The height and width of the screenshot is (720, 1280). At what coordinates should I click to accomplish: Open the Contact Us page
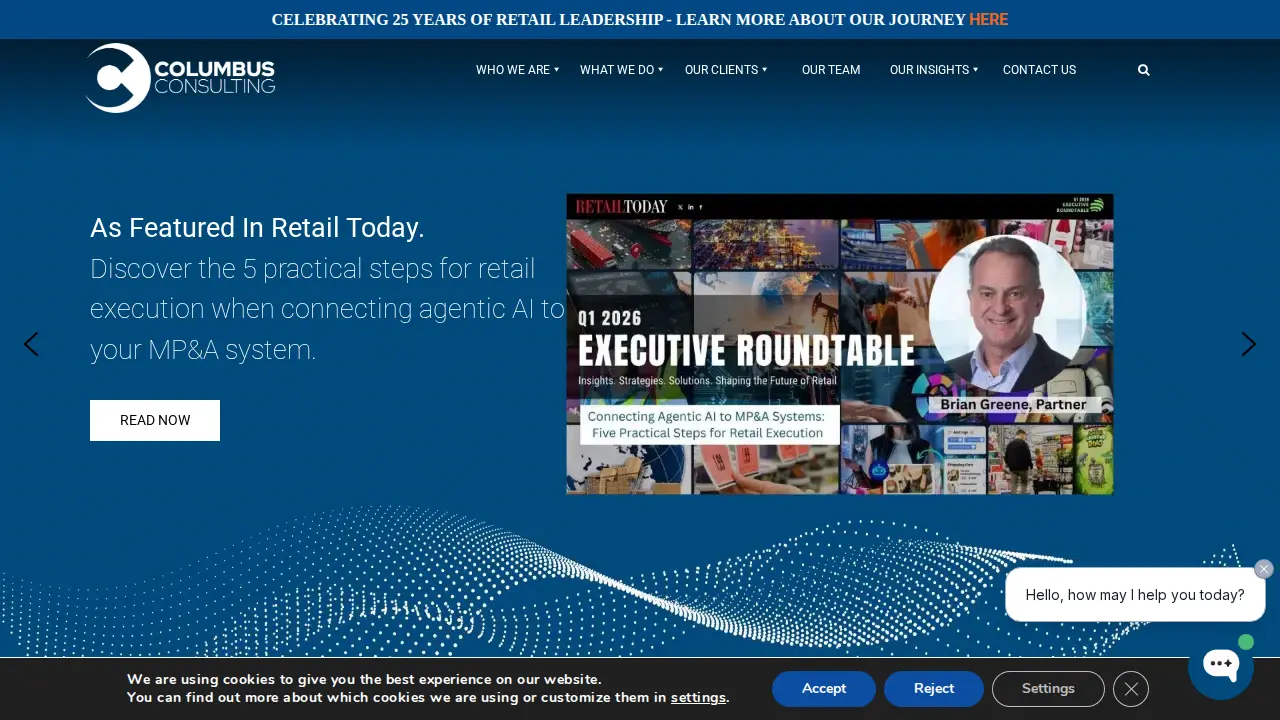1039,70
